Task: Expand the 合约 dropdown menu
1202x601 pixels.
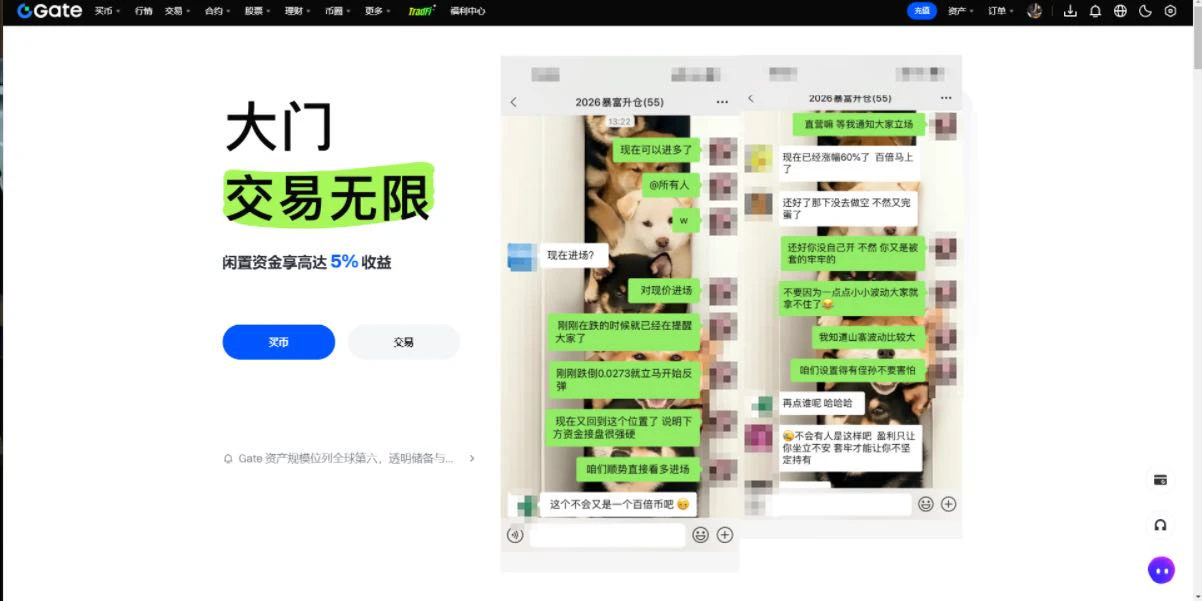Action: click(217, 11)
